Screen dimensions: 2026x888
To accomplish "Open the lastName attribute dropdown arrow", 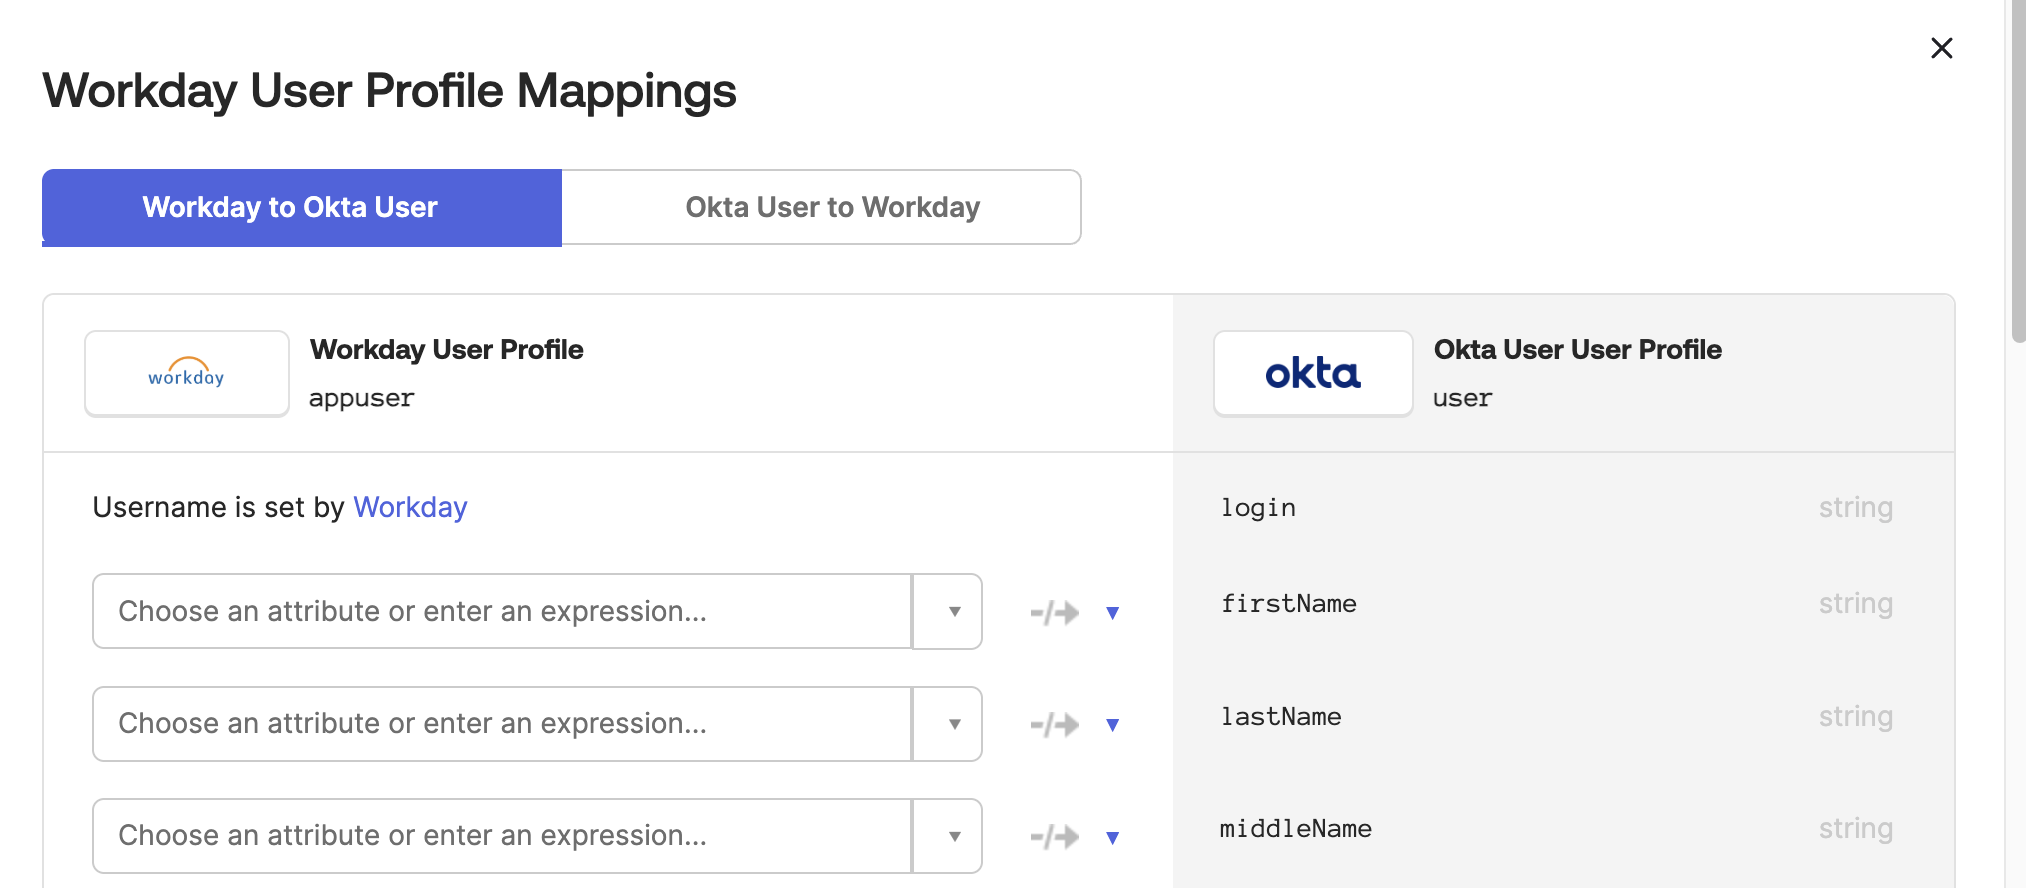I will click(x=948, y=724).
